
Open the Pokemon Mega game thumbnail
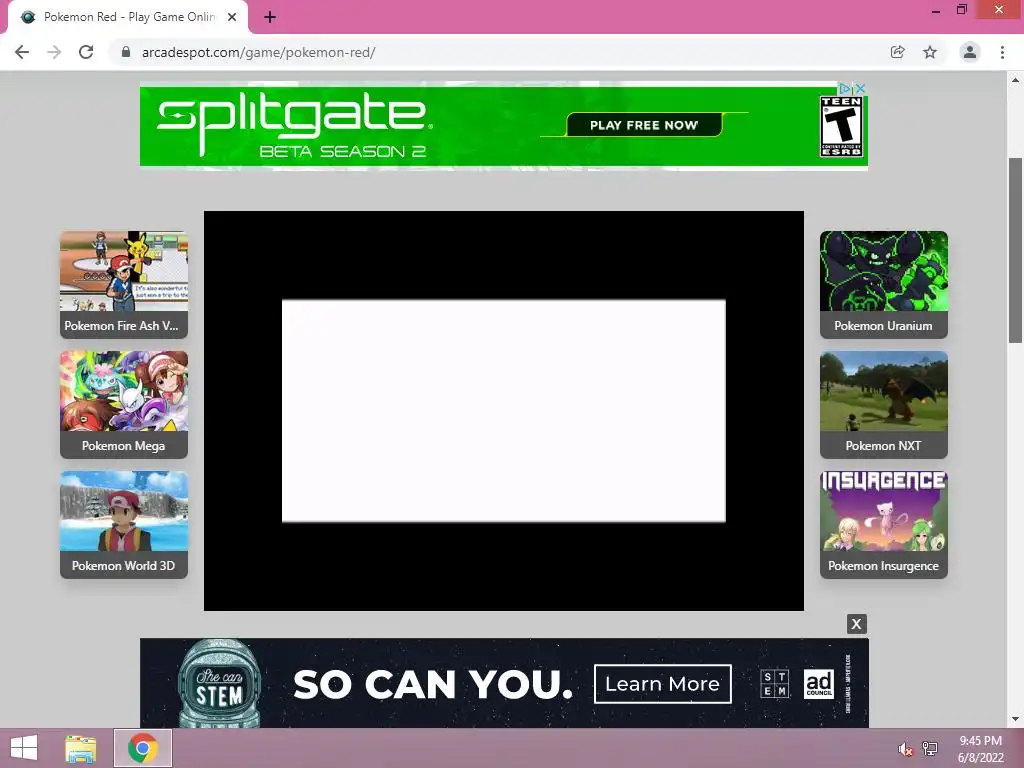124,405
